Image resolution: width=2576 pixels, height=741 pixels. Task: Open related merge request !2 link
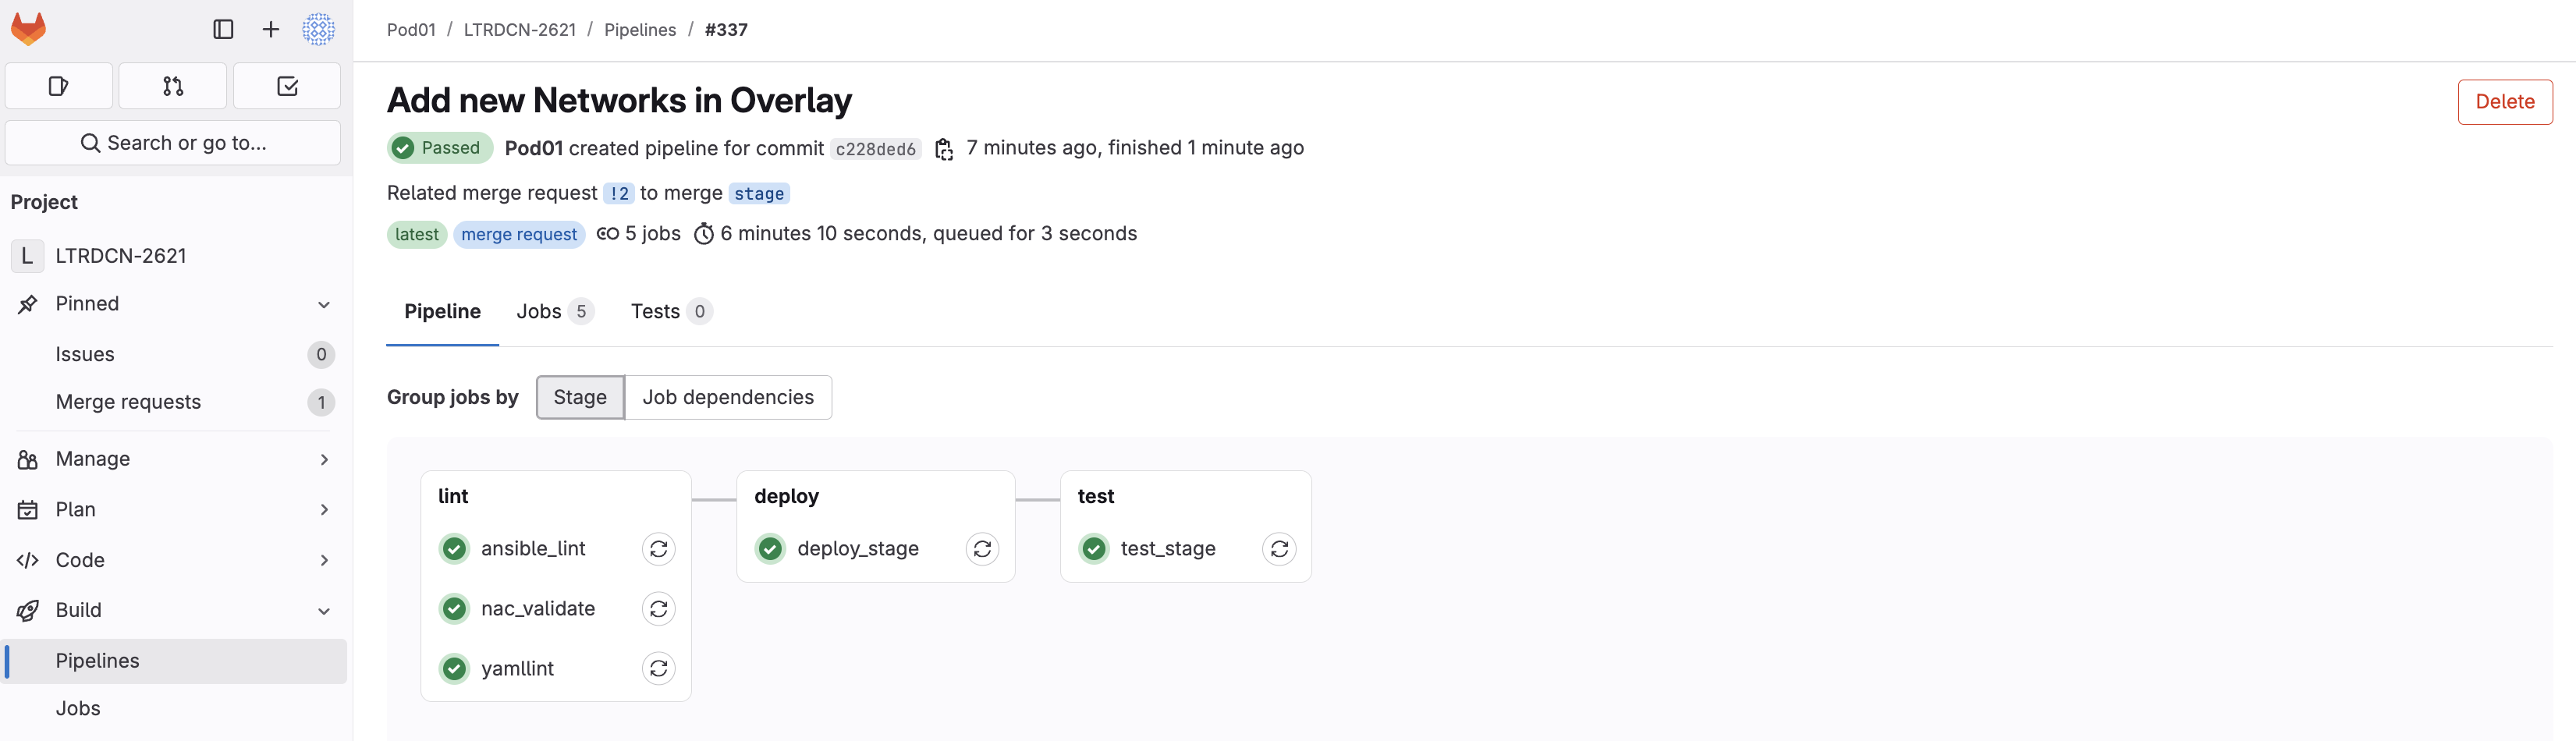619,194
